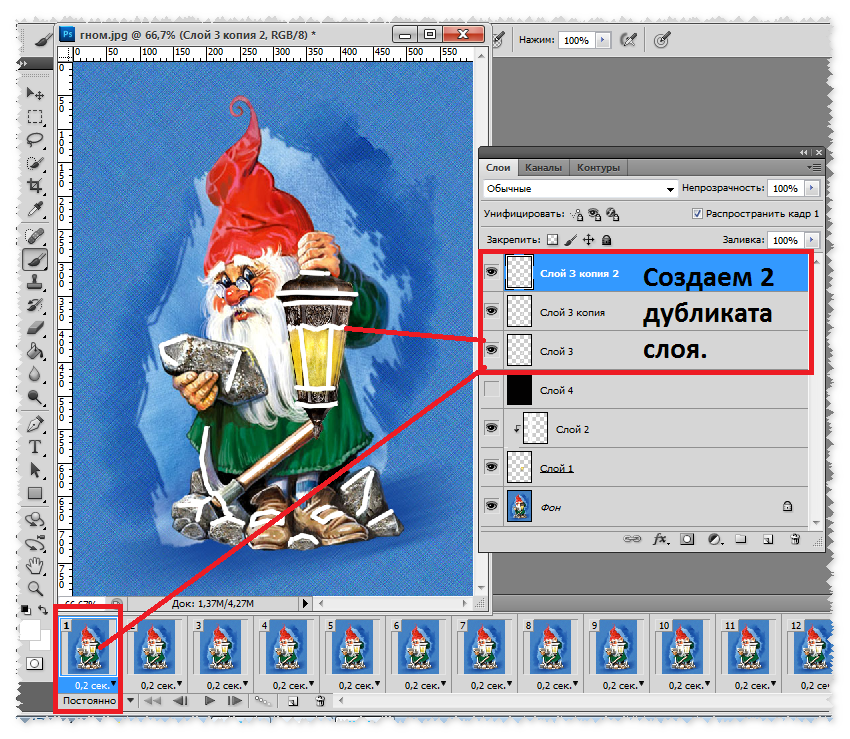
Task: Open Непрозрачность opacity slider arrow
Action: coord(812,188)
